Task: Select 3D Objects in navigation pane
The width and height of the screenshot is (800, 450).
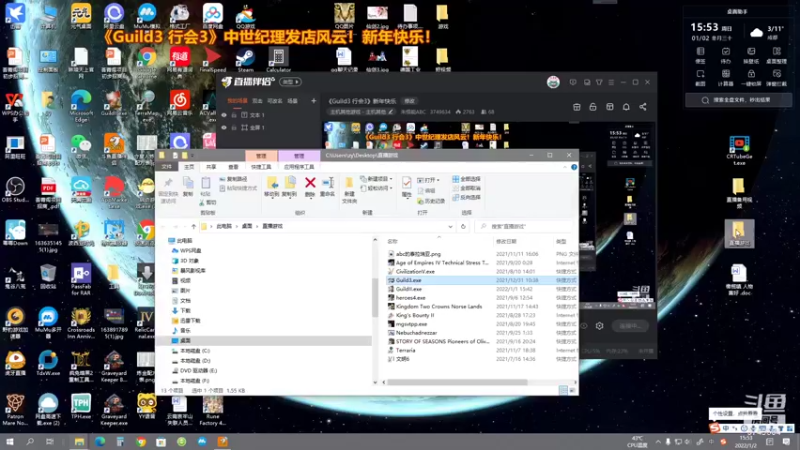Action: tap(185, 261)
